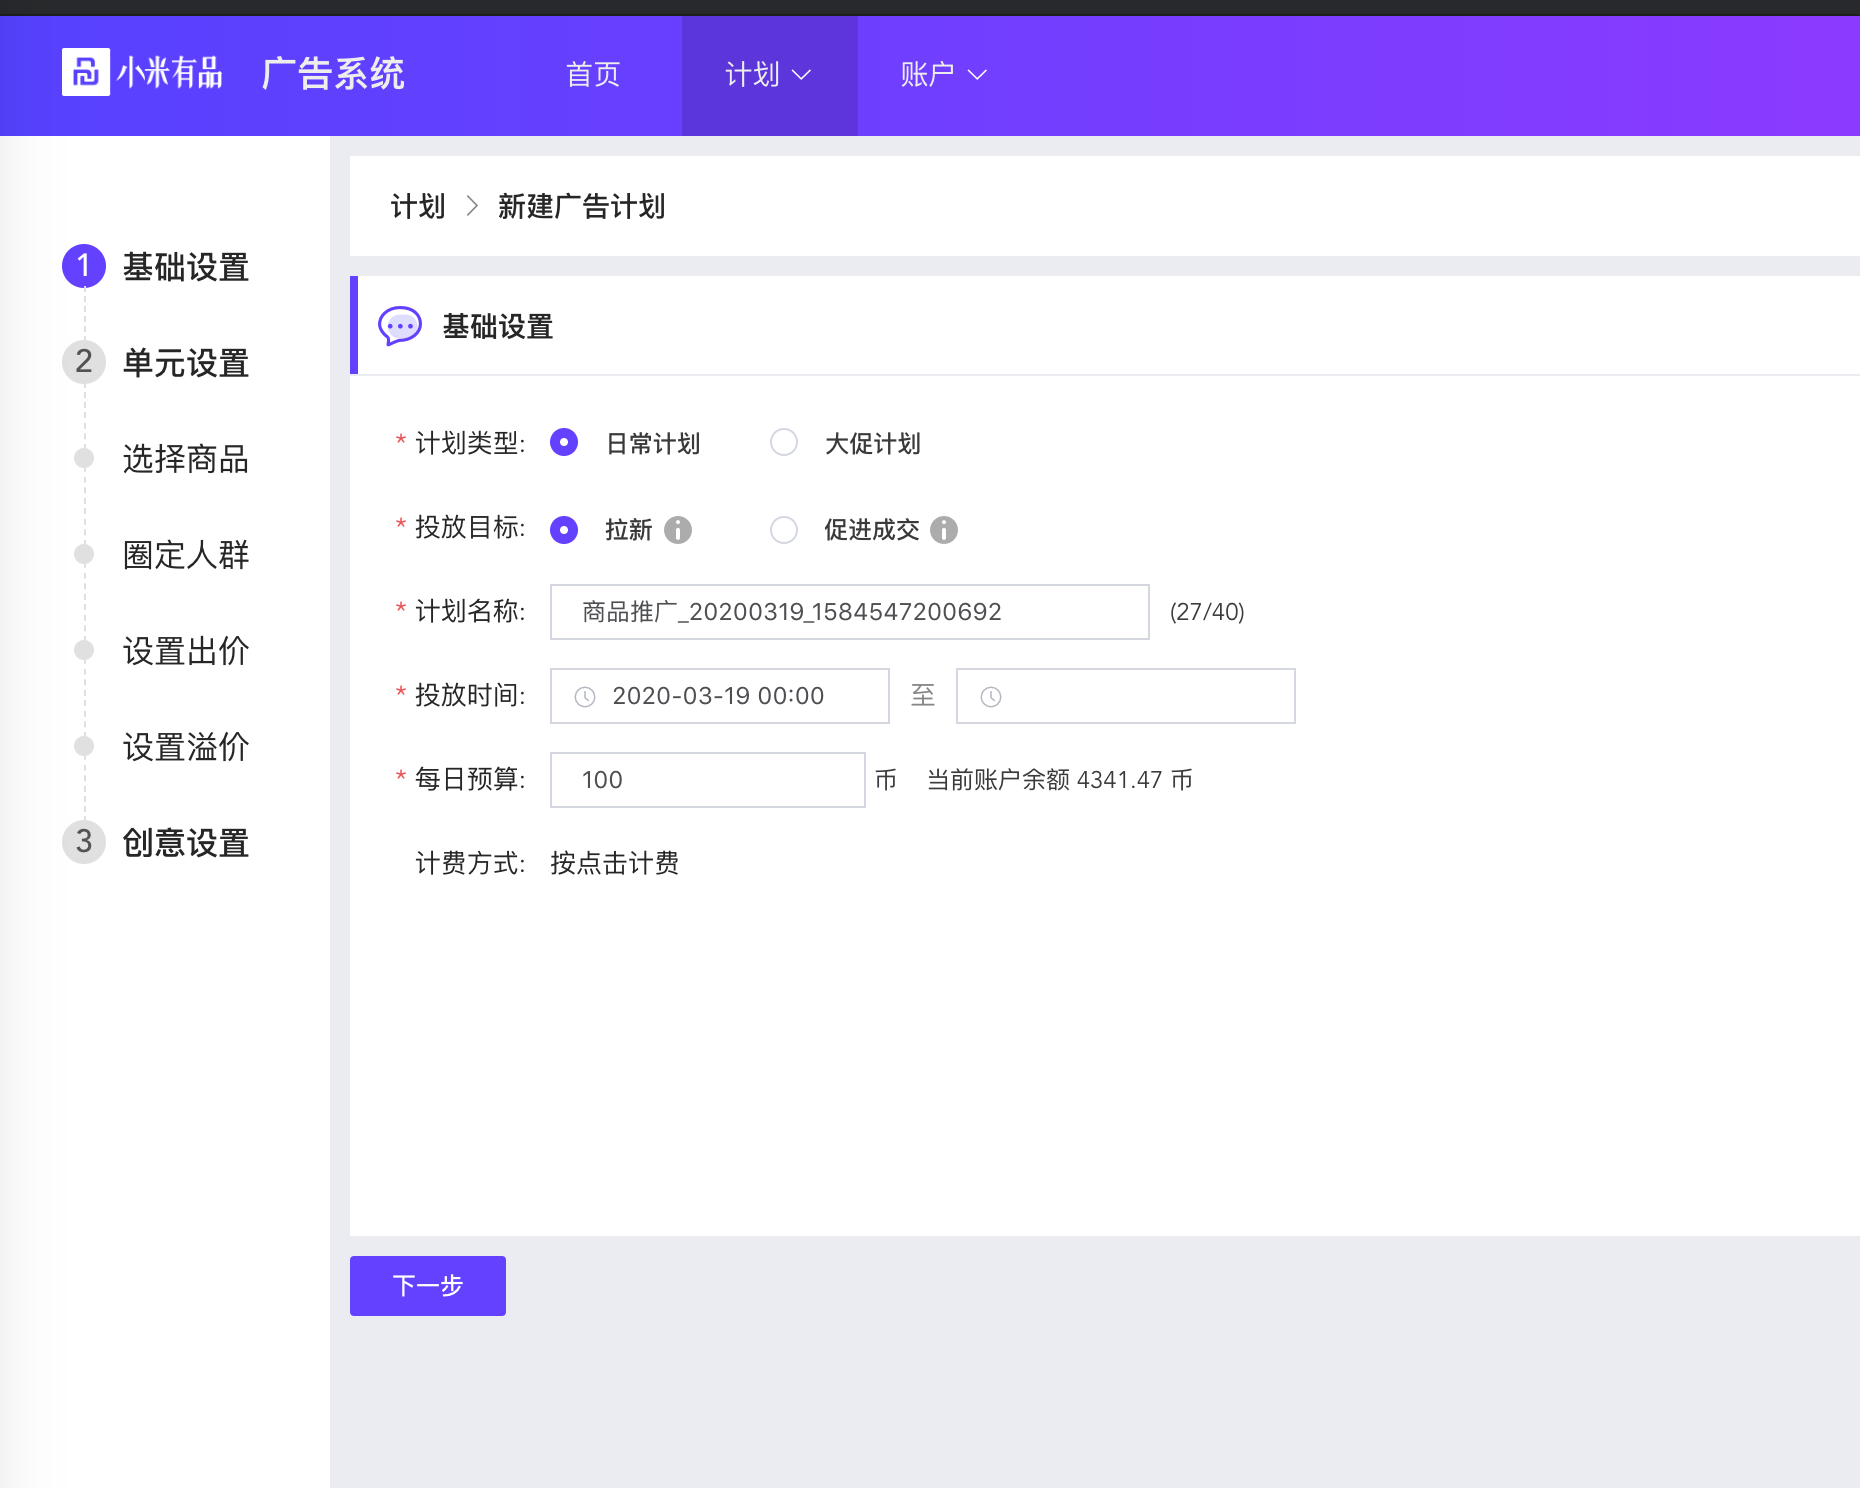Click step 2 circle for 单元设置
The height and width of the screenshot is (1488, 1860).
84,362
